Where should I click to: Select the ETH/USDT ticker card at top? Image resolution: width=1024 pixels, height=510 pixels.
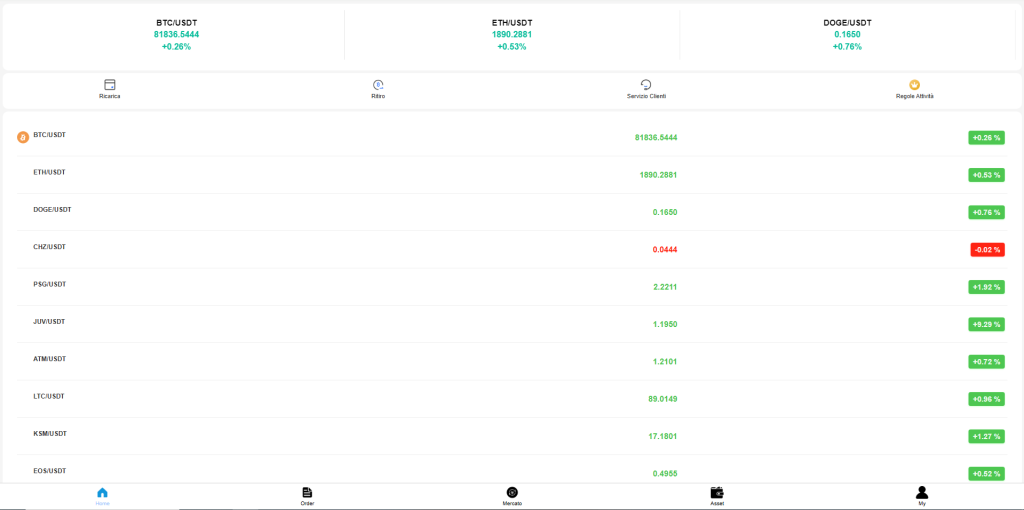point(512,35)
